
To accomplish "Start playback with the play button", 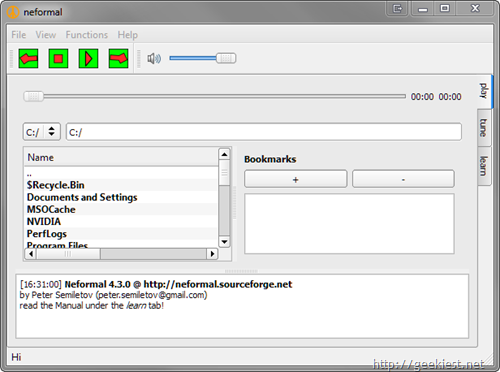I will (x=88, y=59).
